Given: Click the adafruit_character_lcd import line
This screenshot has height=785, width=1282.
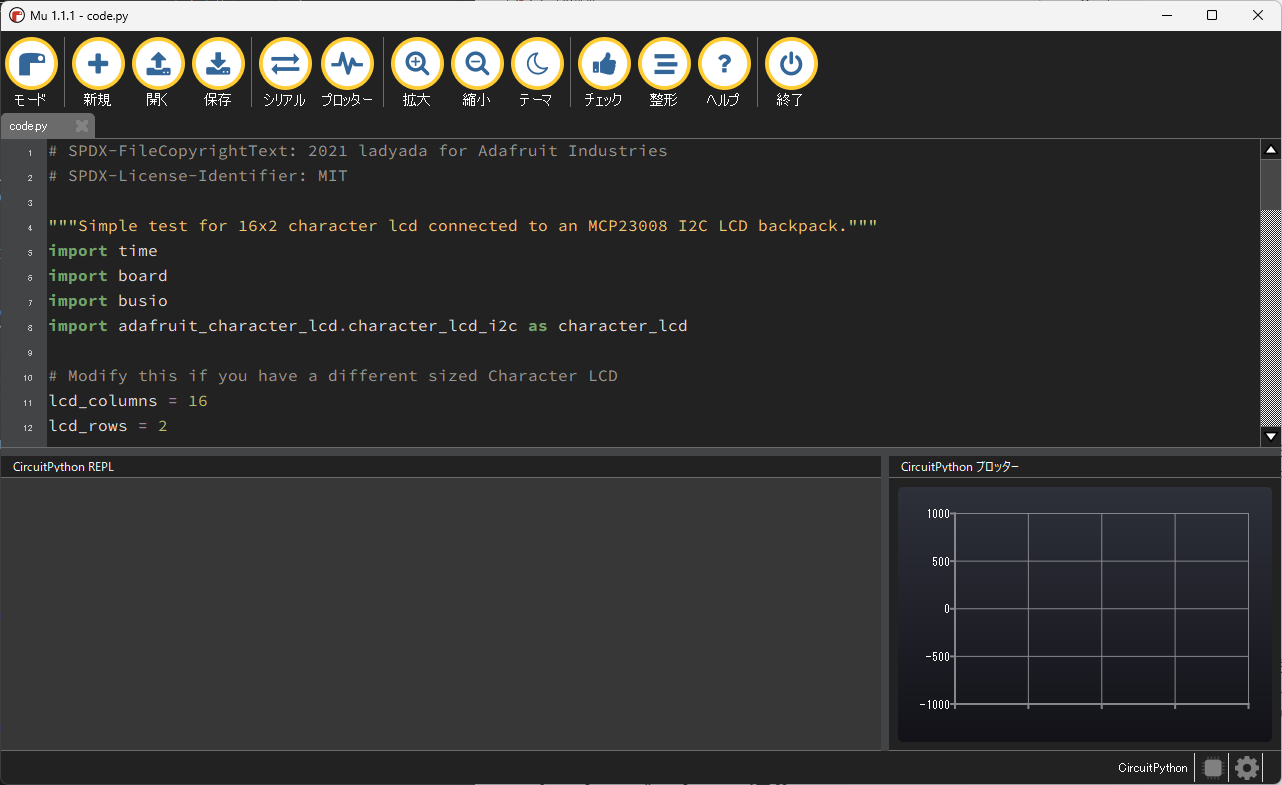Looking at the screenshot, I should [x=368, y=326].
